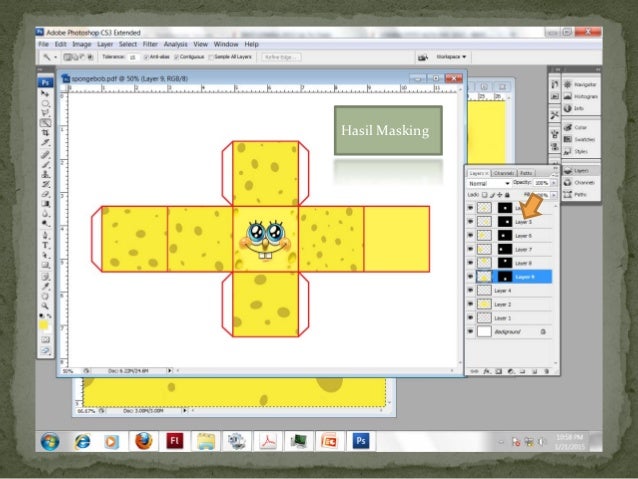The height and width of the screenshot is (479, 638).
Task: Click default colors icon in toolbox
Action: [42, 316]
